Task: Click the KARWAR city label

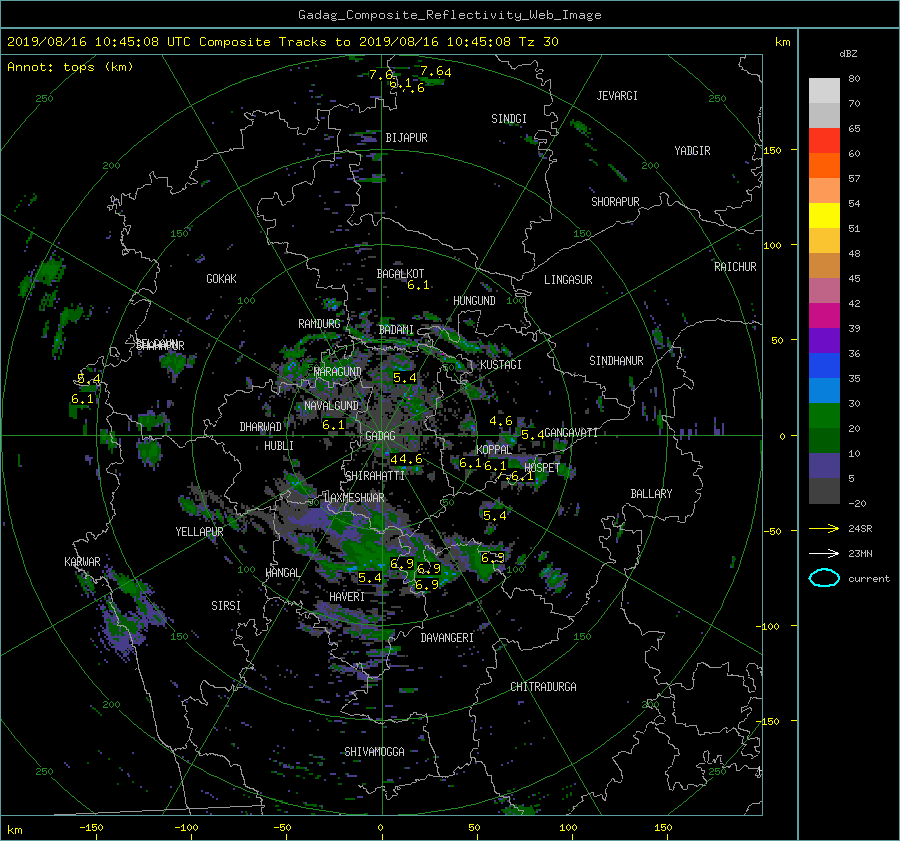Action: click(82, 562)
